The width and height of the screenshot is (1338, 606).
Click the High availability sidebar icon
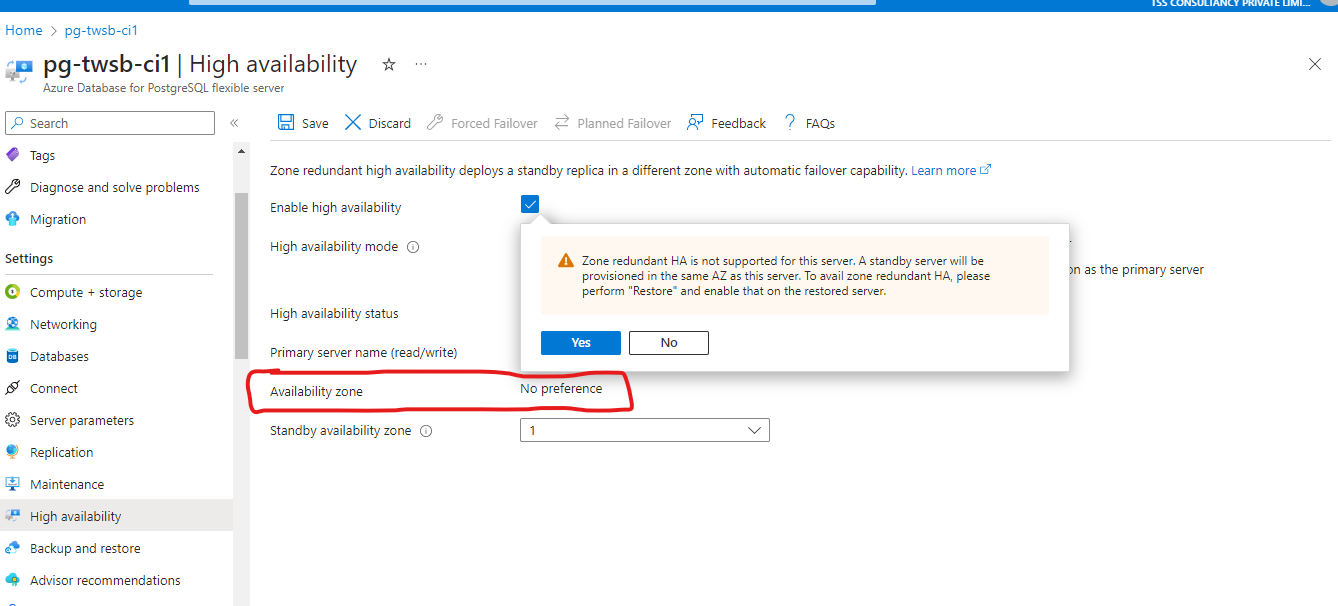(x=13, y=516)
